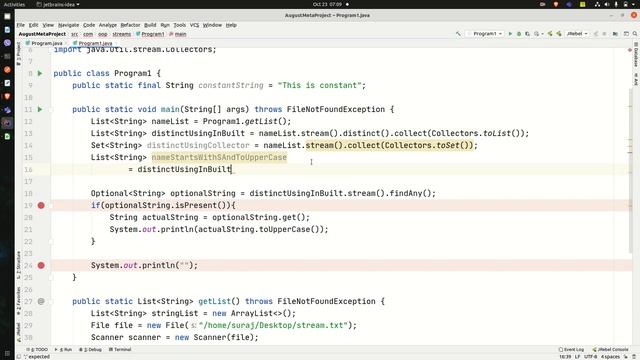Open the Run menu
This screenshot has height=360, width=640.
tap(165, 25)
